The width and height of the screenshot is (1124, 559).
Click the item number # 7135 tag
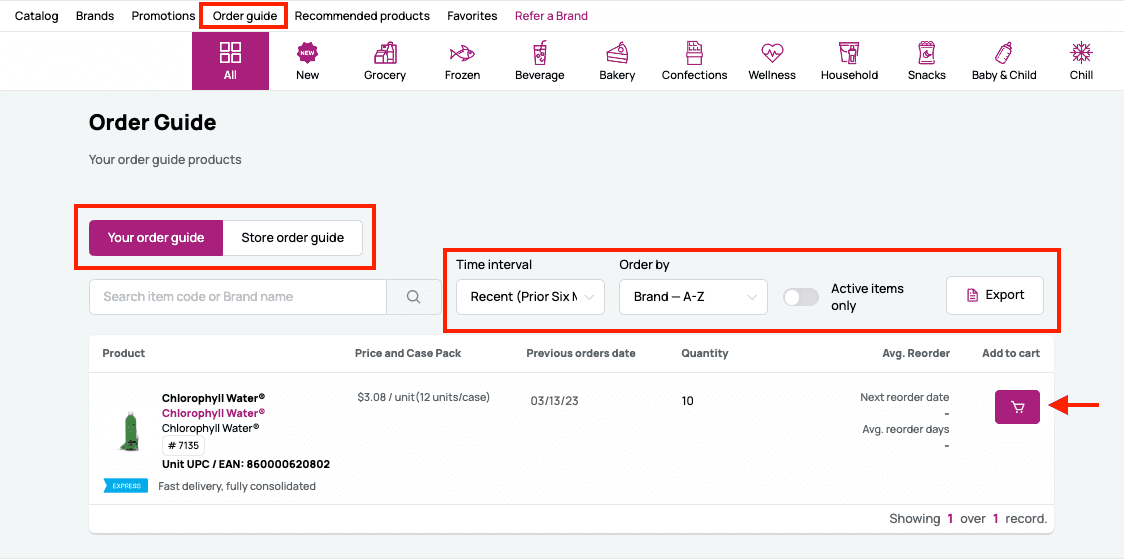pos(183,446)
